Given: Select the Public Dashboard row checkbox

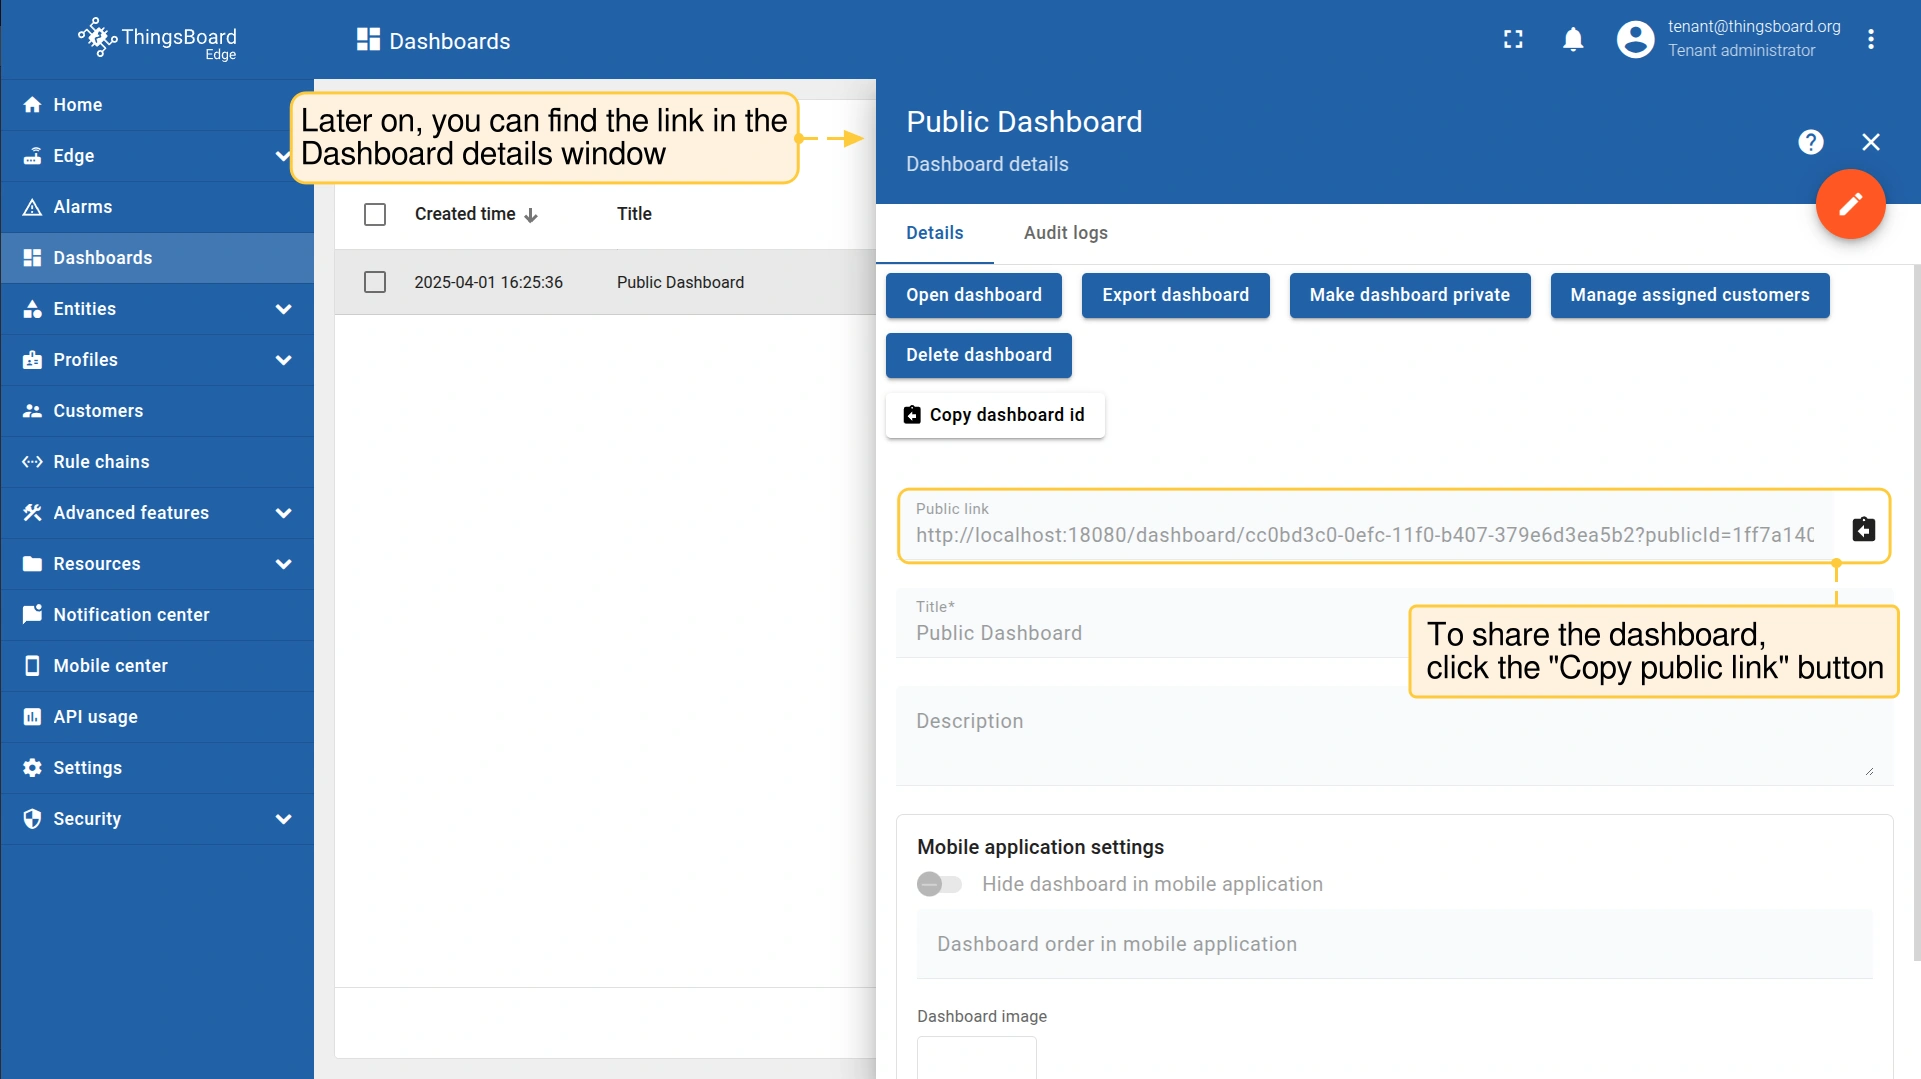Looking at the screenshot, I should coord(375,283).
